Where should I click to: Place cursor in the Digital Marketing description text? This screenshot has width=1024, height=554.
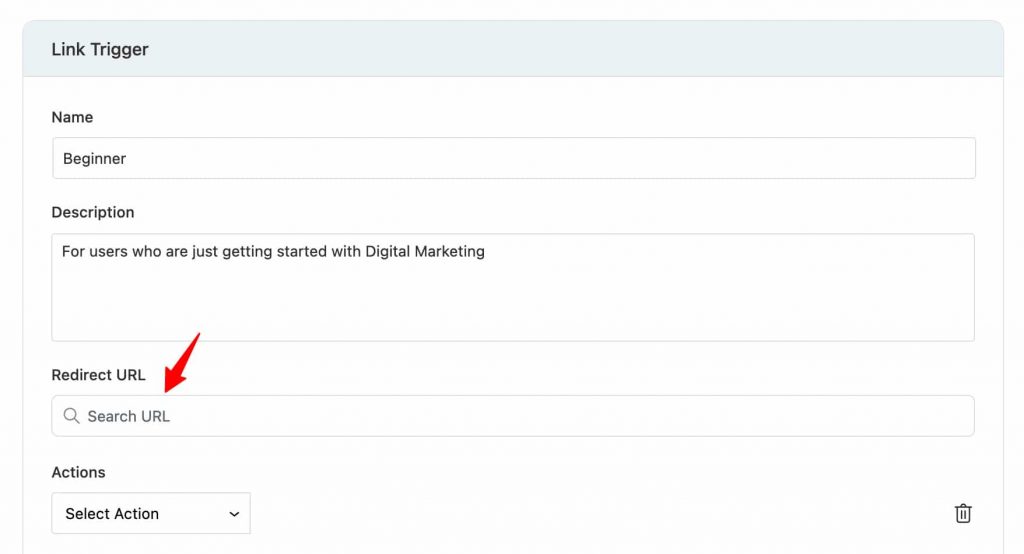(x=424, y=252)
